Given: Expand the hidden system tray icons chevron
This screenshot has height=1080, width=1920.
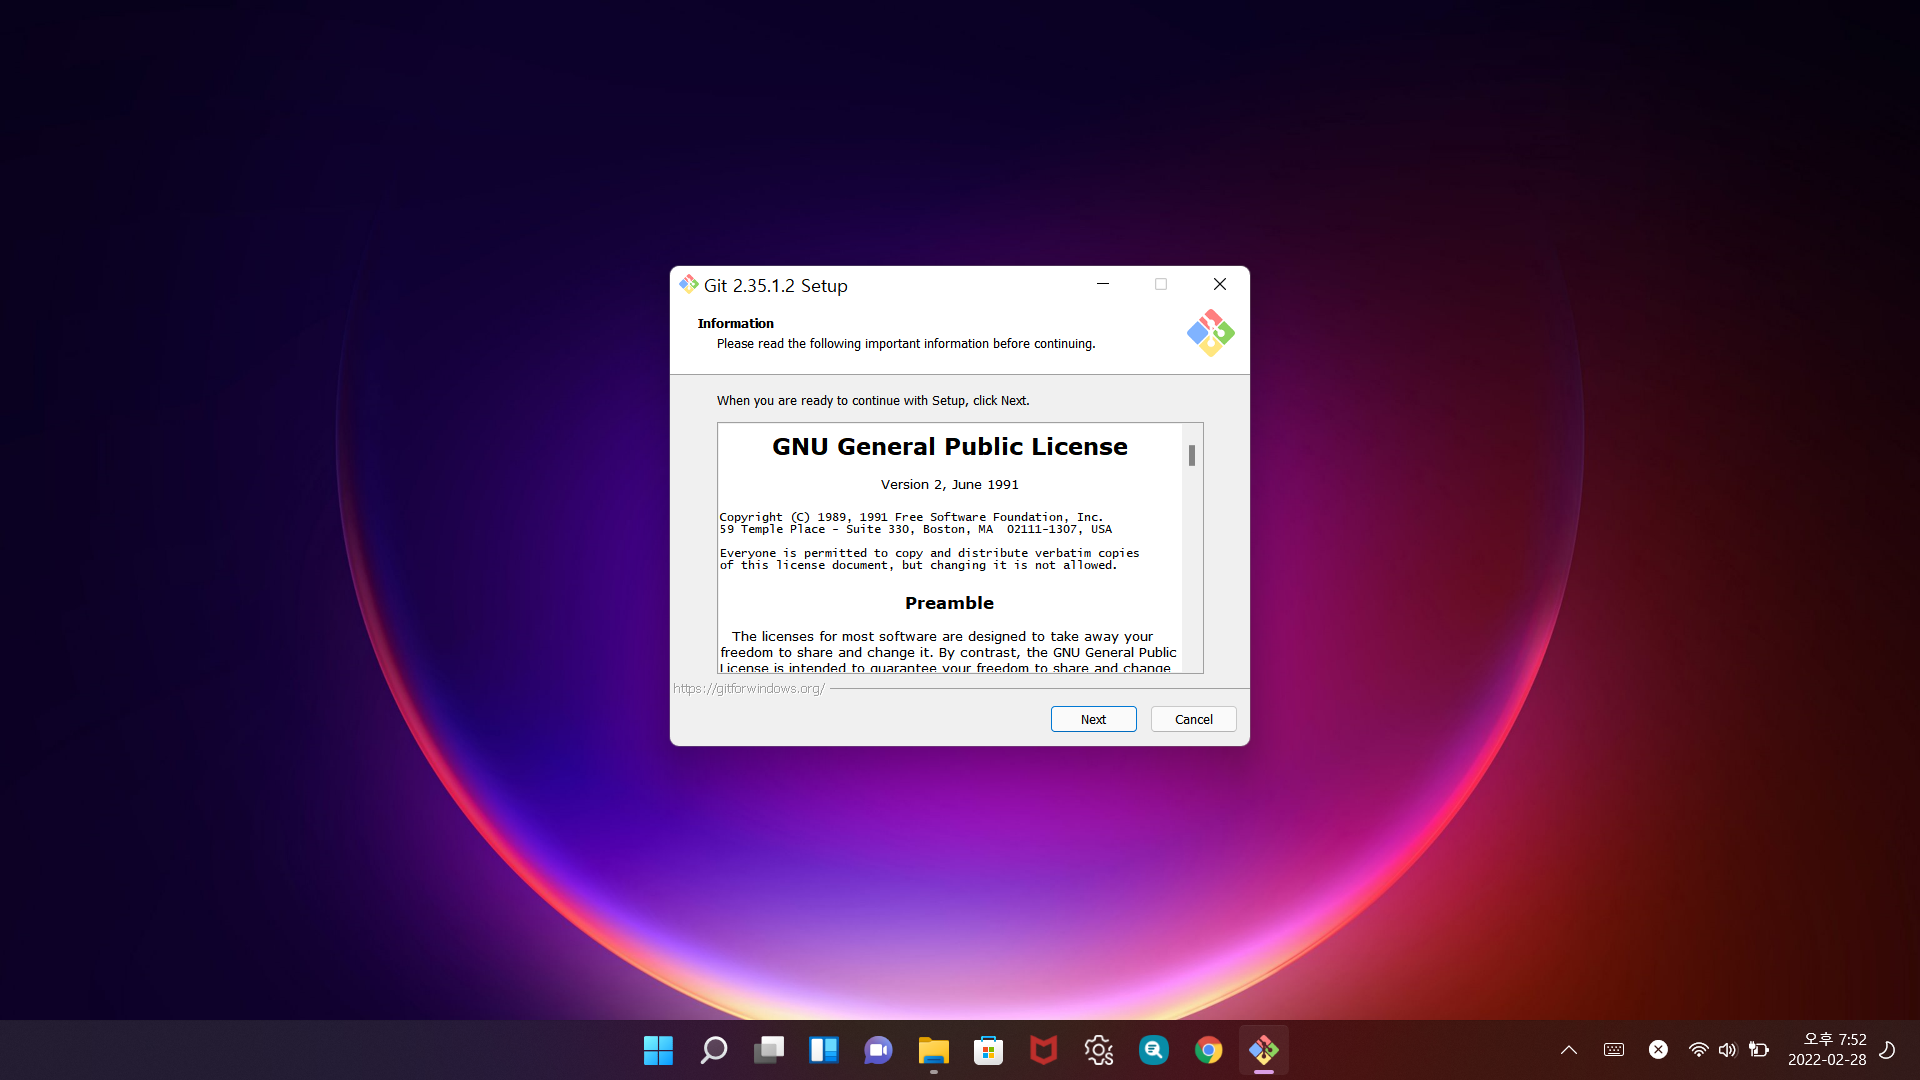Looking at the screenshot, I should (1568, 1050).
